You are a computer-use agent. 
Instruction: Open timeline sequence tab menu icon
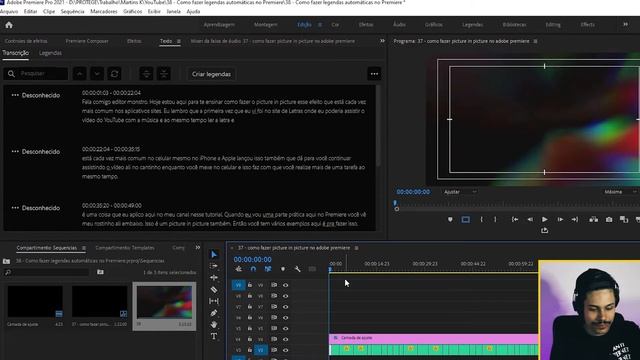pyautogui.click(x=356, y=248)
